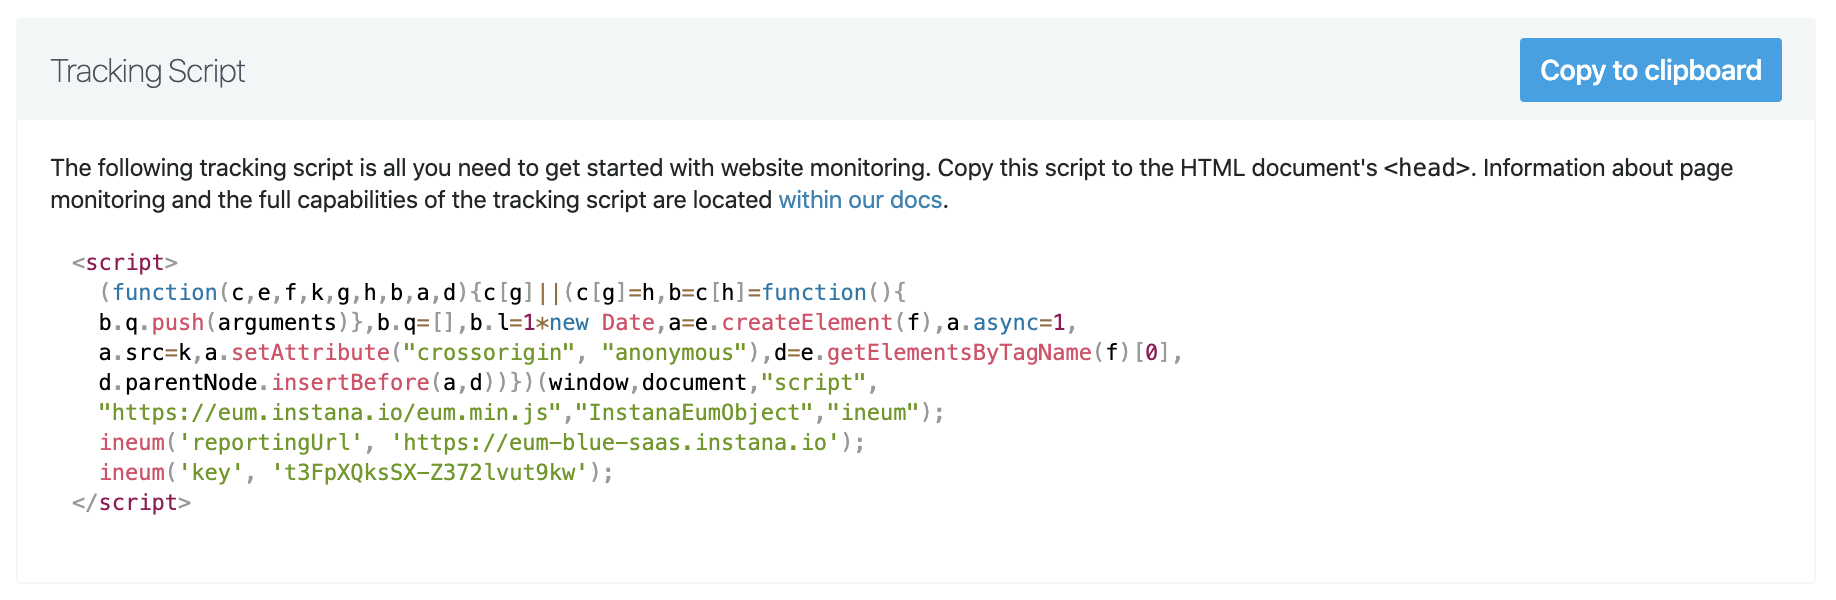Click the closing </script> tag line

coord(131,502)
